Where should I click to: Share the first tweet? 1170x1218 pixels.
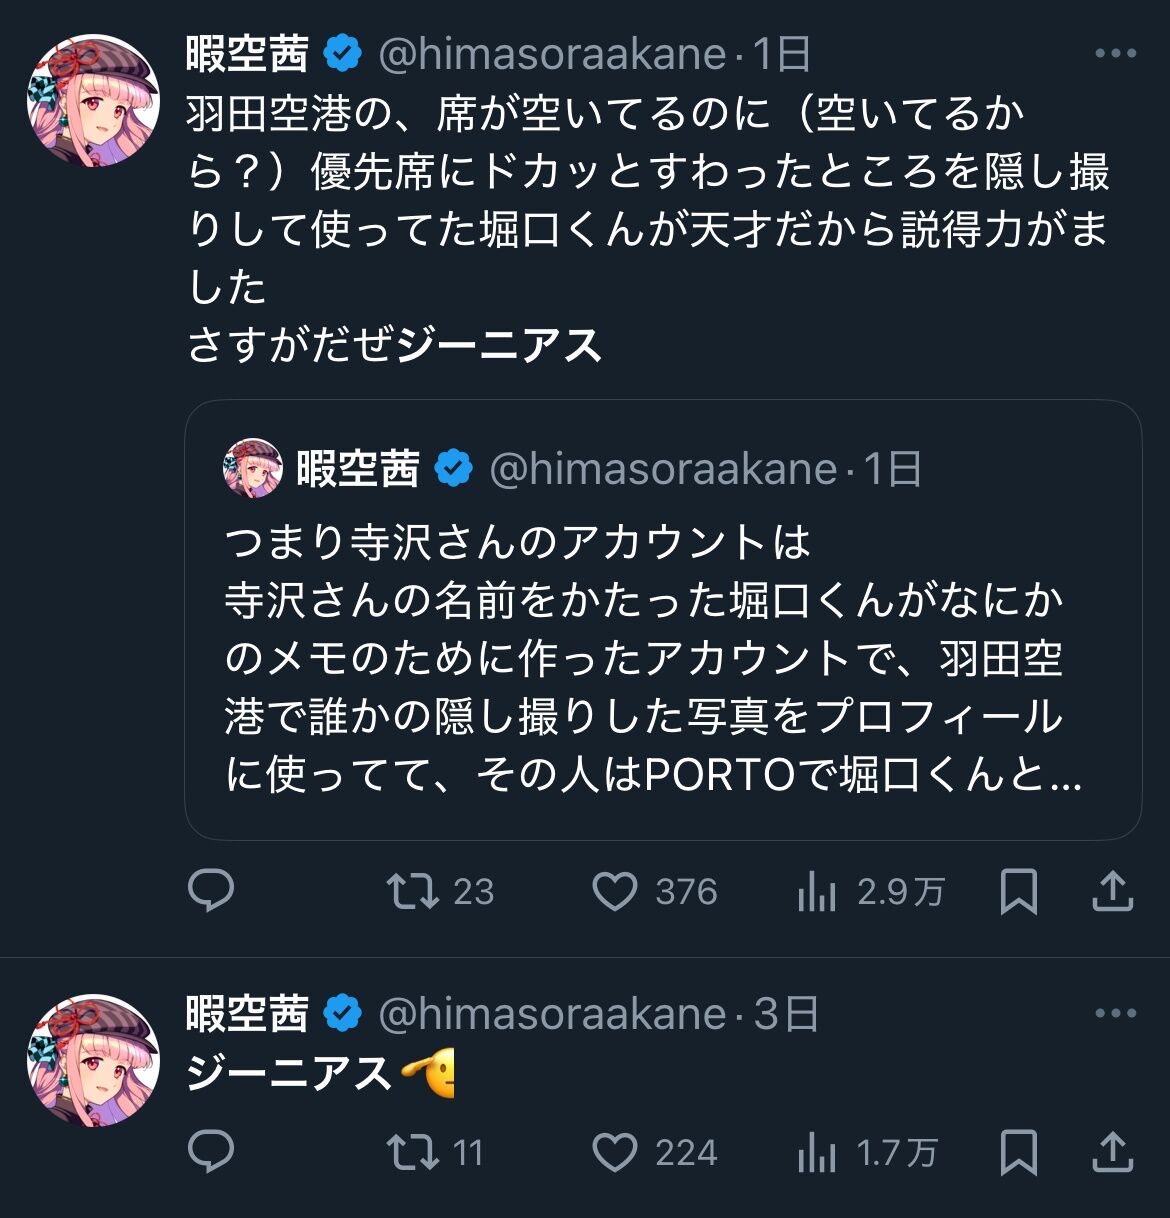(x=1111, y=890)
